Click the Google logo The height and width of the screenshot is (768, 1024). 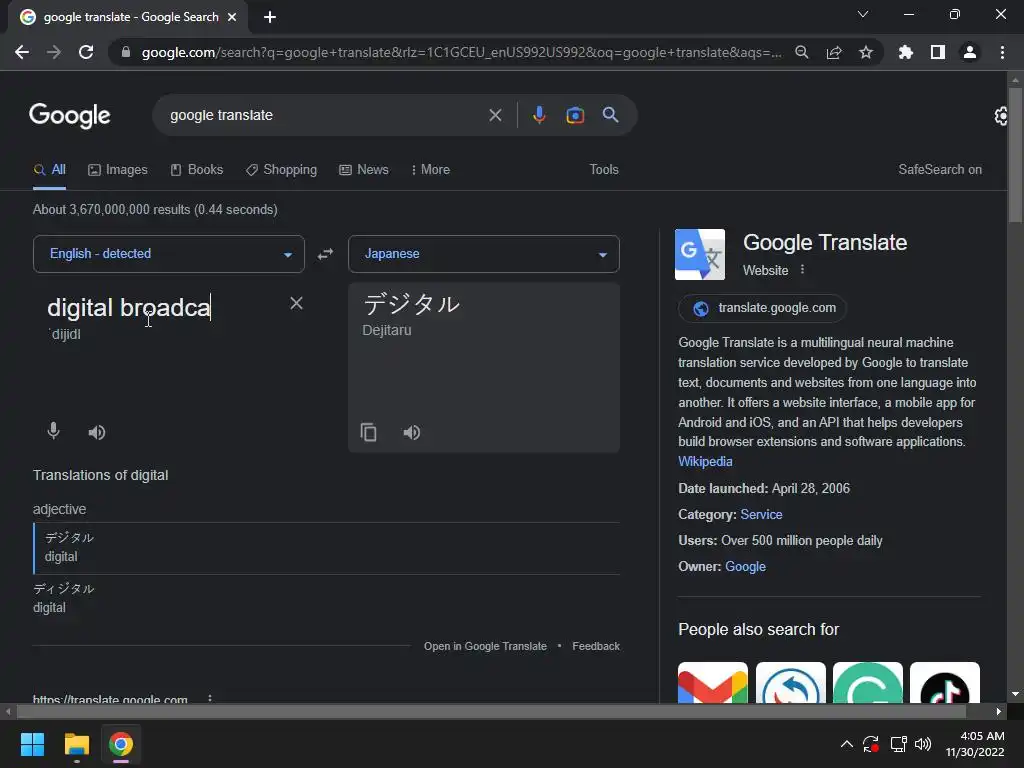70,116
